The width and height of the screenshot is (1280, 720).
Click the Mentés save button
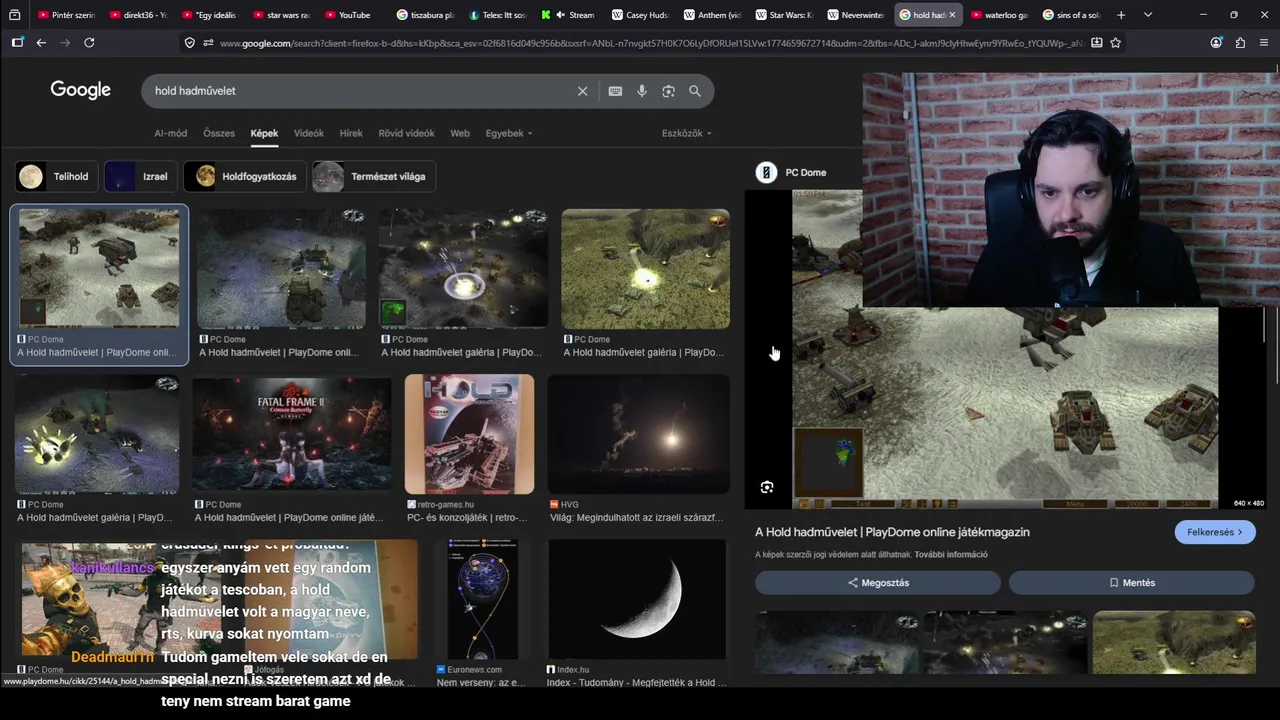click(x=1131, y=583)
